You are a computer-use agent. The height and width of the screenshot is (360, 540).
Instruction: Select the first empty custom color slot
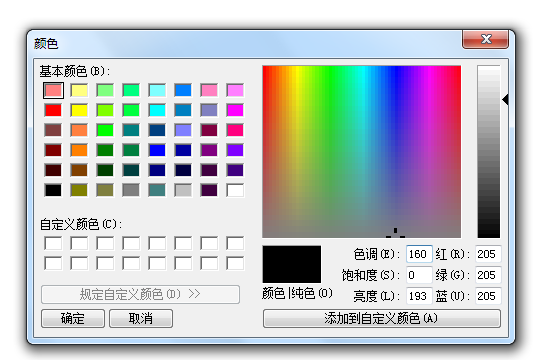click(53, 243)
